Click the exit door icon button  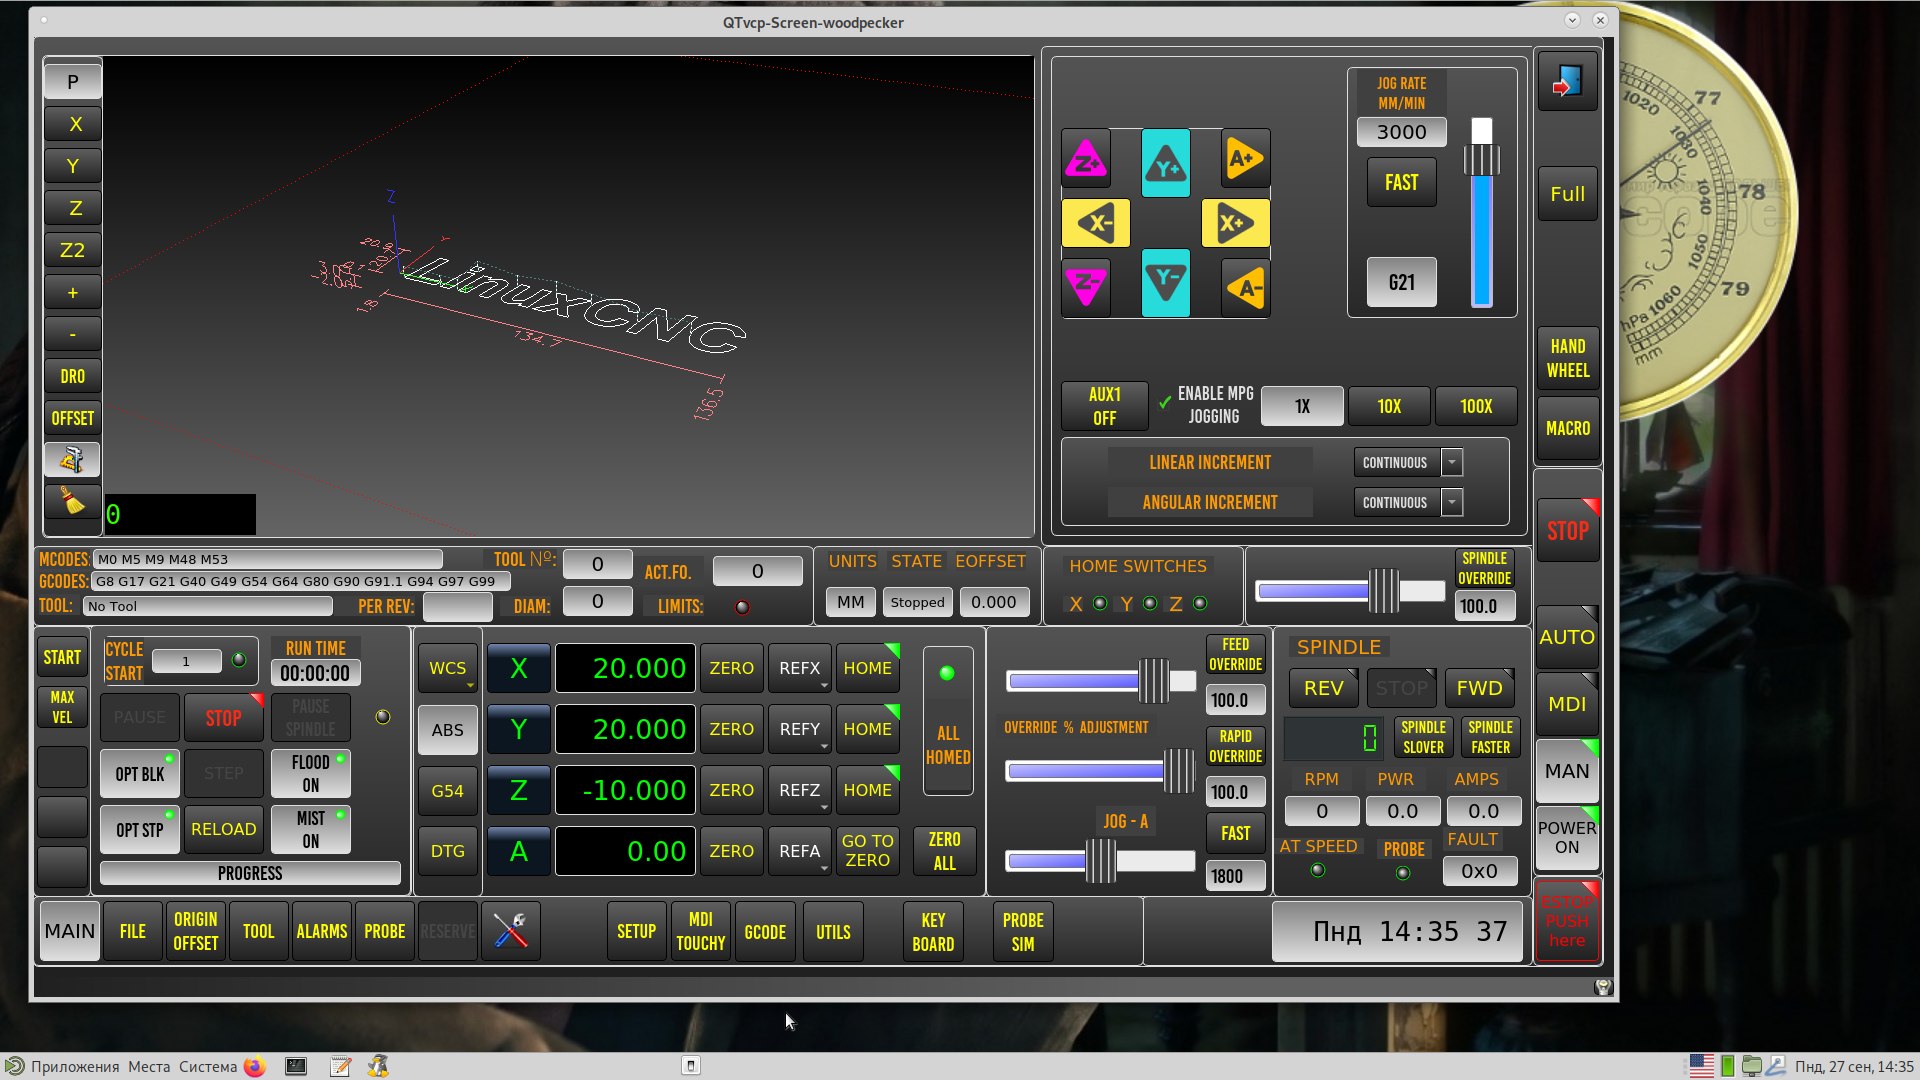pyautogui.click(x=1567, y=82)
